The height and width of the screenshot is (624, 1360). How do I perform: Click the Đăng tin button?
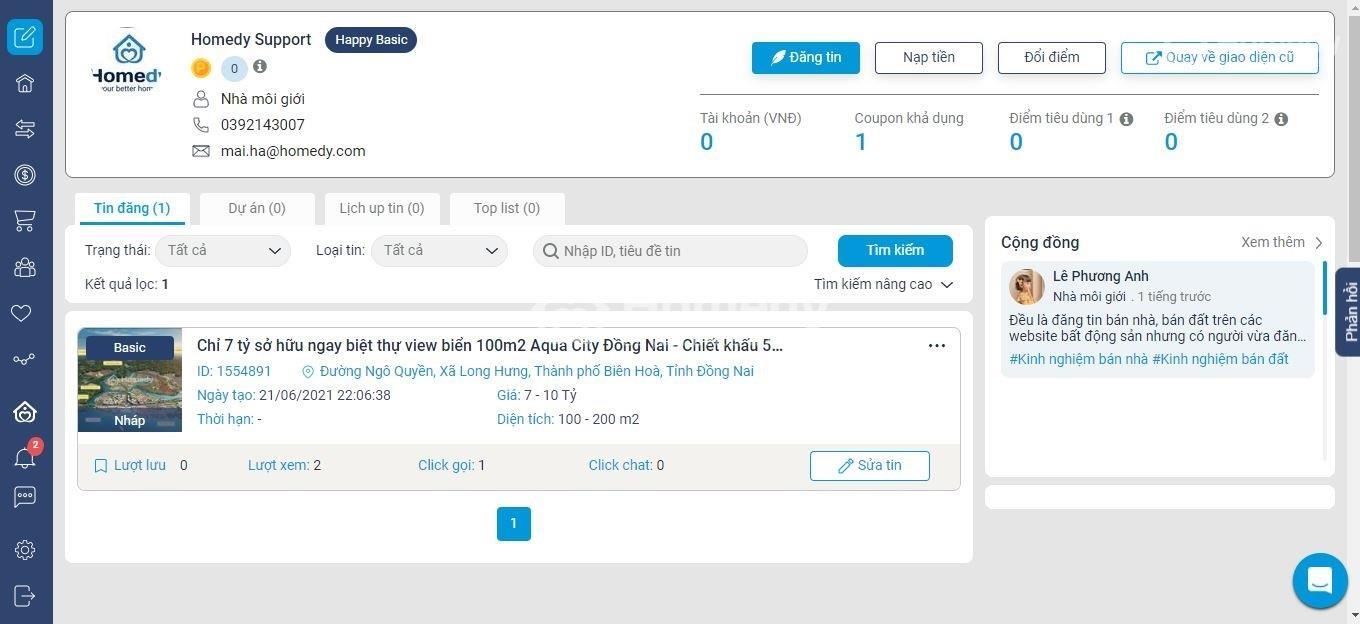[806, 58]
